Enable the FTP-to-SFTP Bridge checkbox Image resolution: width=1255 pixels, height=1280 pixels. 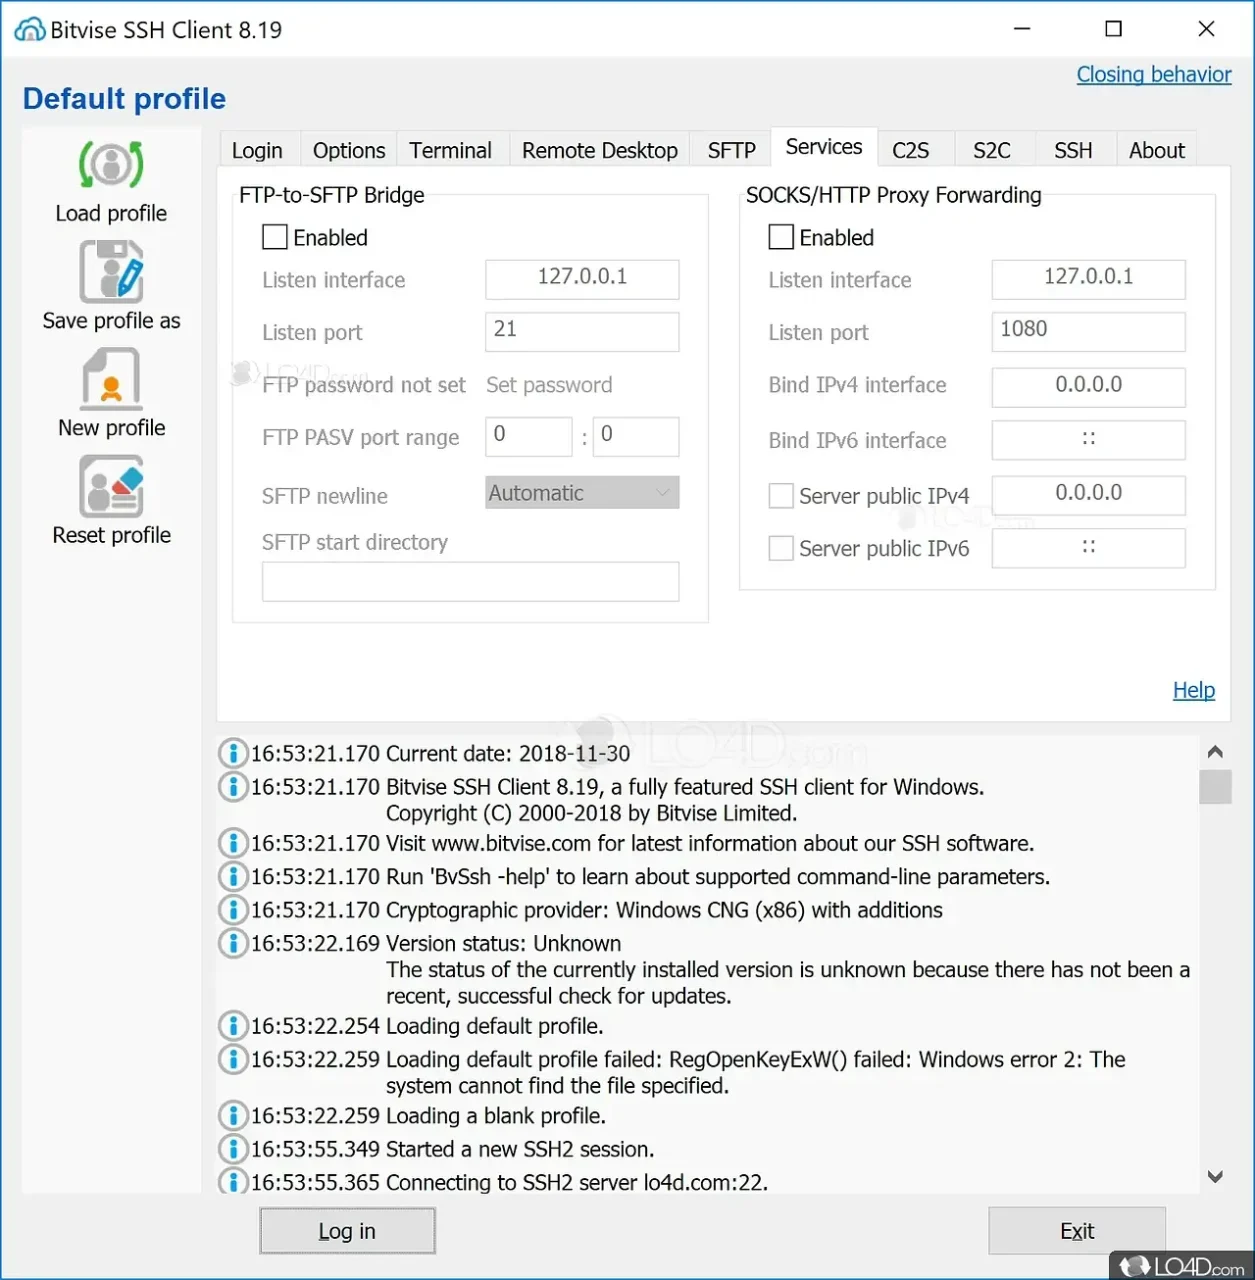coord(275,237)
